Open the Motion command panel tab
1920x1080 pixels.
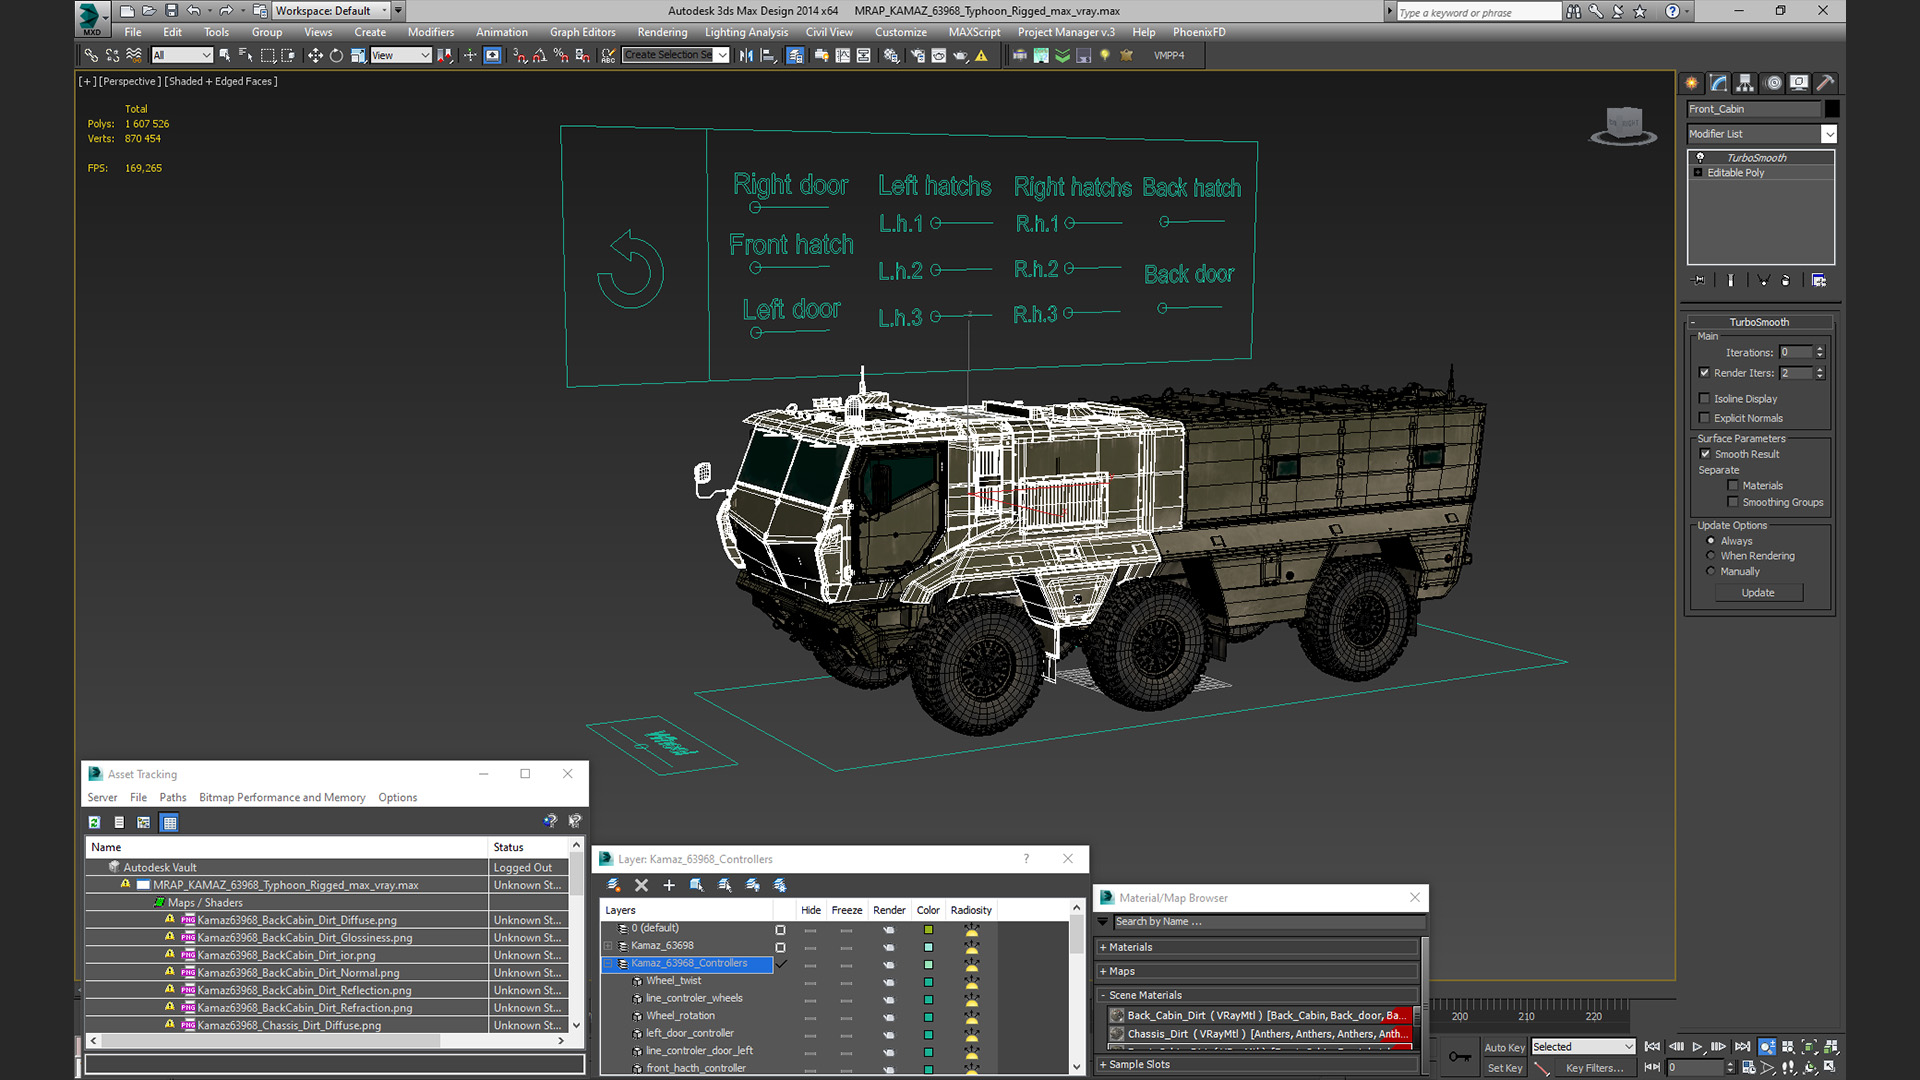click(x=1773, y=83)
